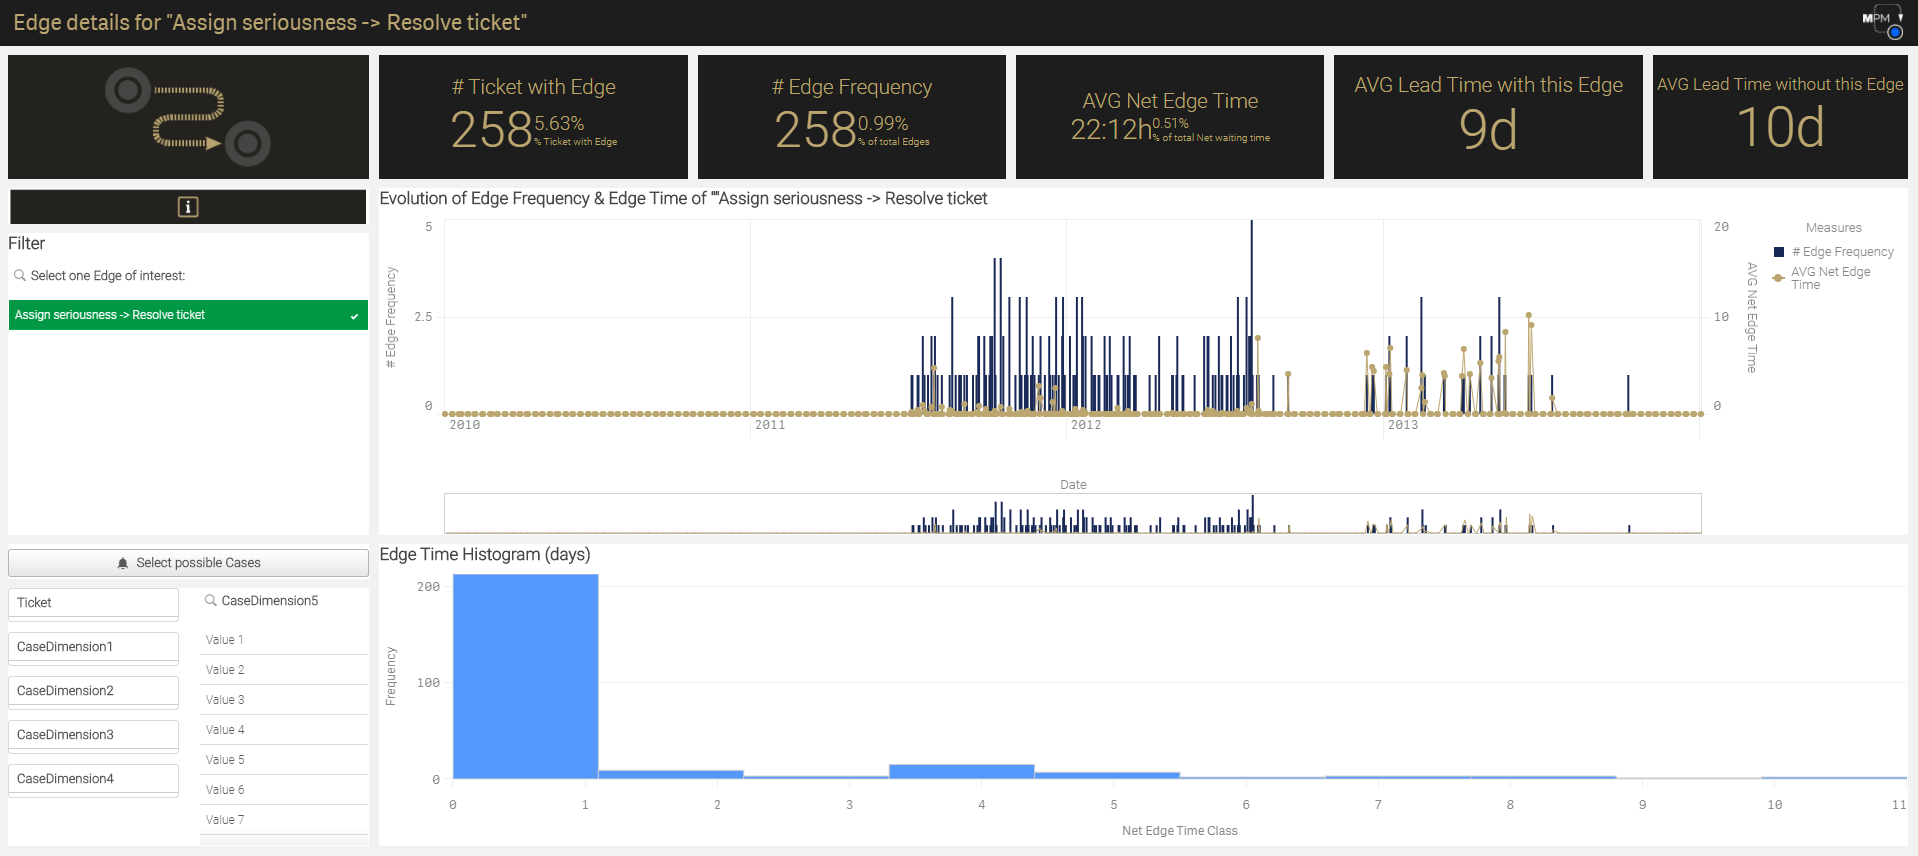1918x856 pixels.
Task: Select 'Value 6' in CaseDimension5 list
Action: coord(284,790)
